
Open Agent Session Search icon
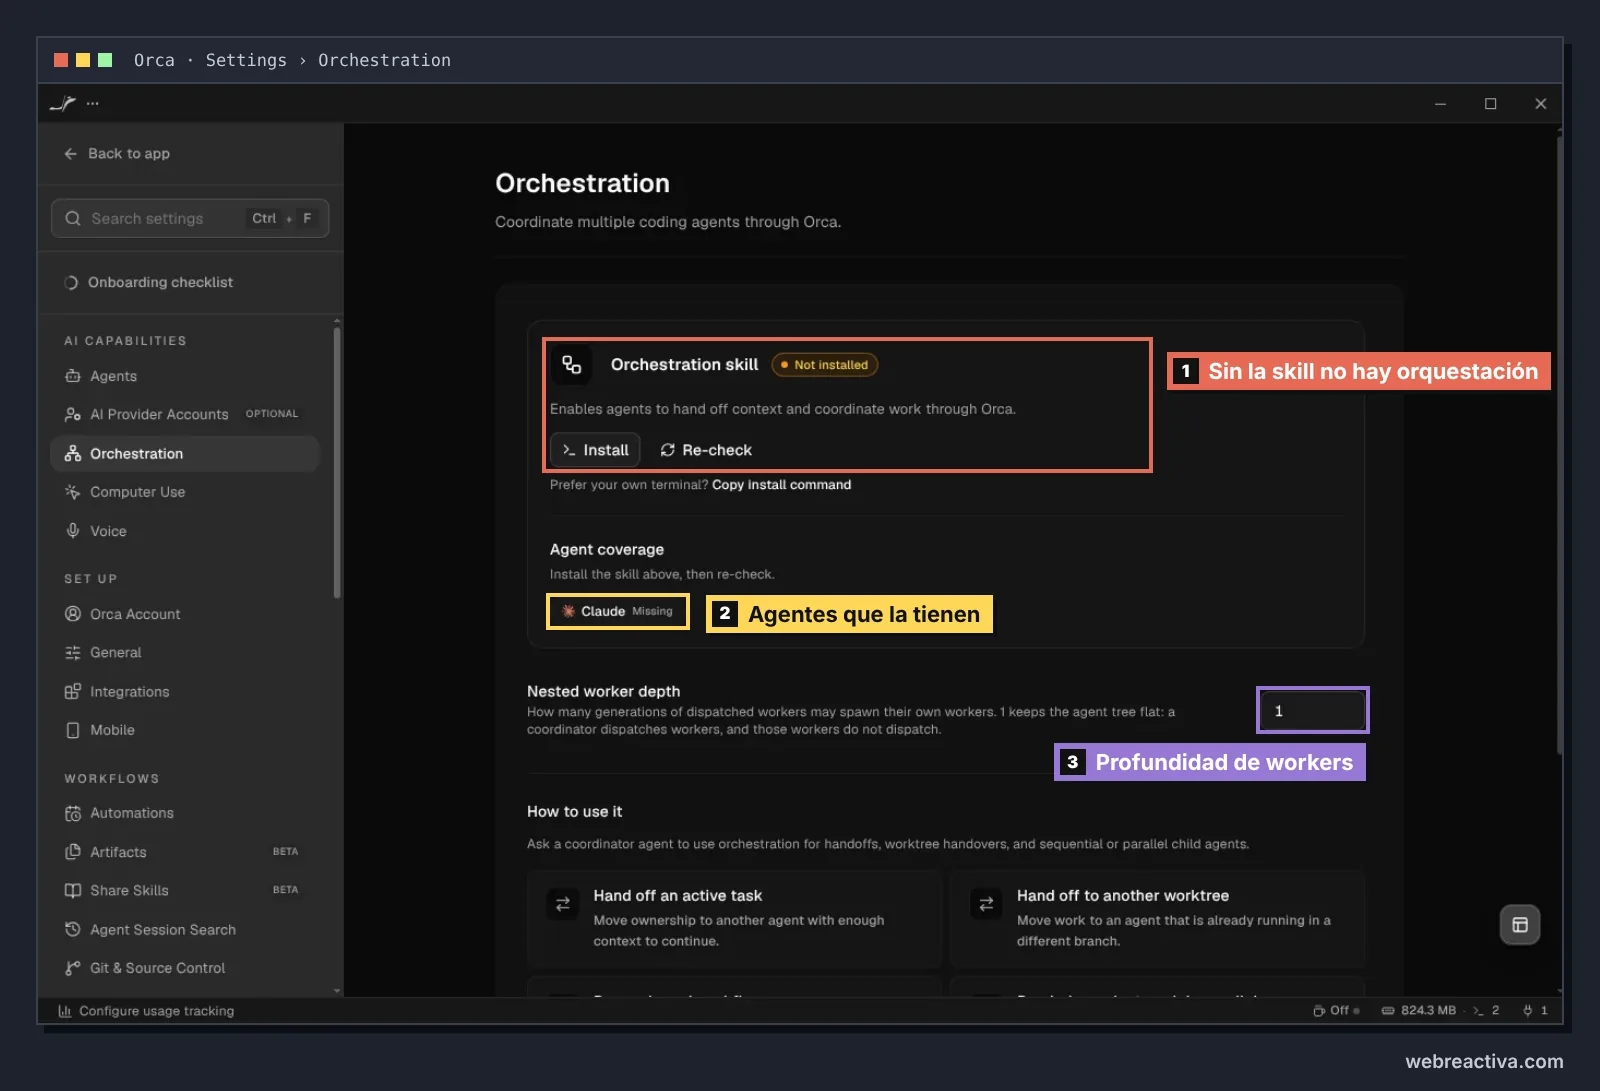pos(73,929)
